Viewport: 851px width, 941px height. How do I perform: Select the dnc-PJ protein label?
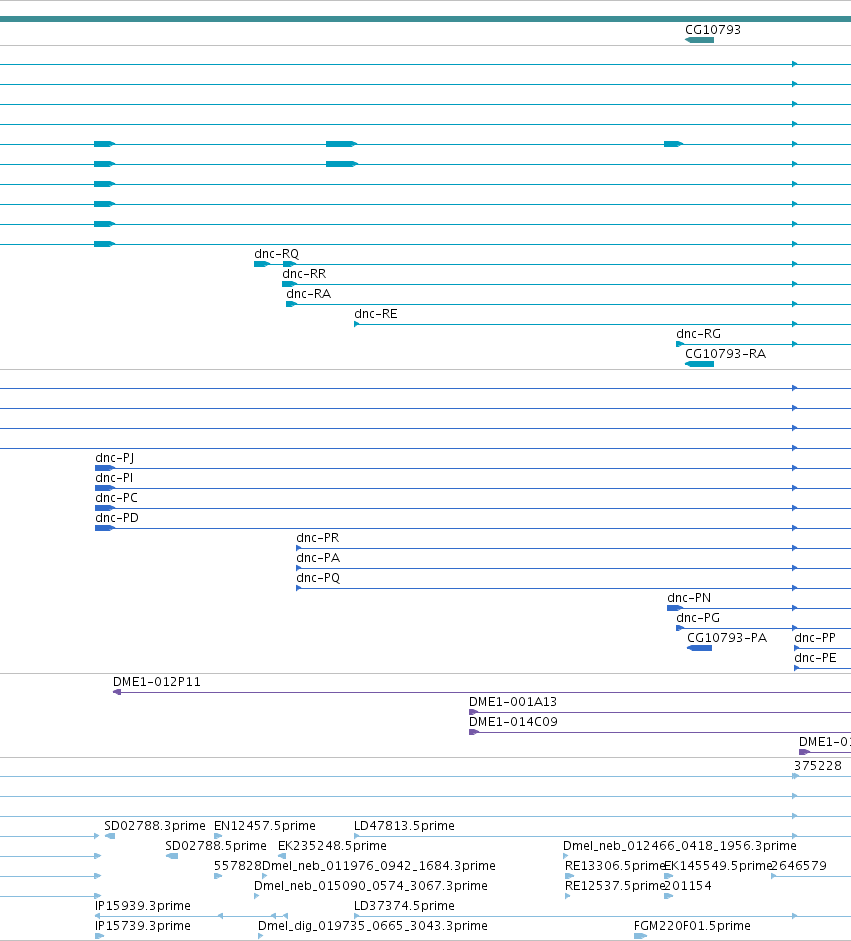click(x=115, y=458)
